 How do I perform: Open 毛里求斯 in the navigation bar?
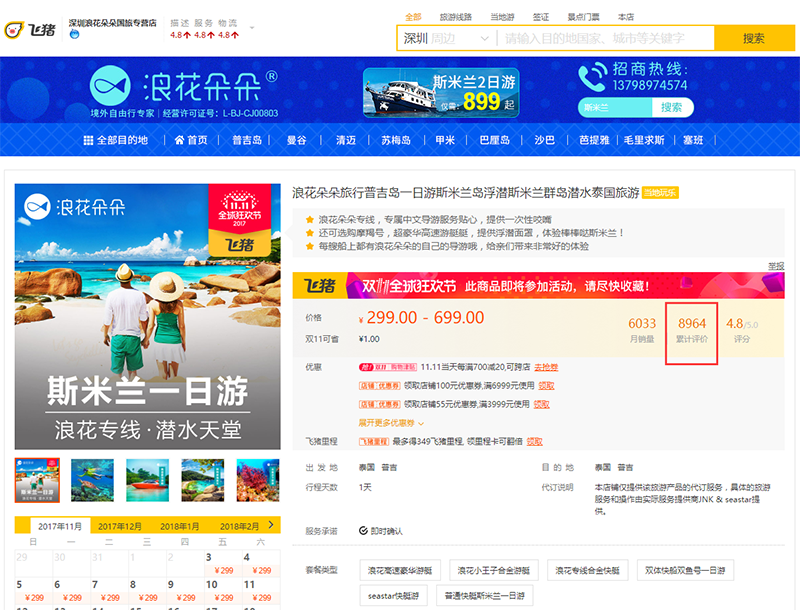644,140
